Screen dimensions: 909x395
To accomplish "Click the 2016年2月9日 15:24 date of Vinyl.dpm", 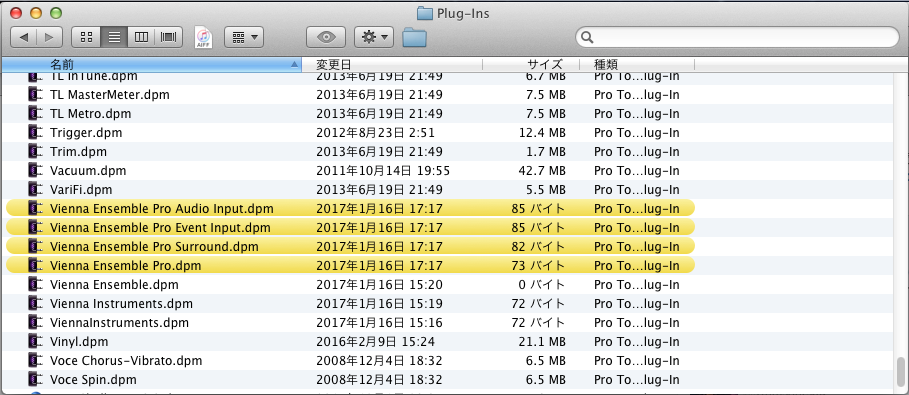I will coord(376,342).
